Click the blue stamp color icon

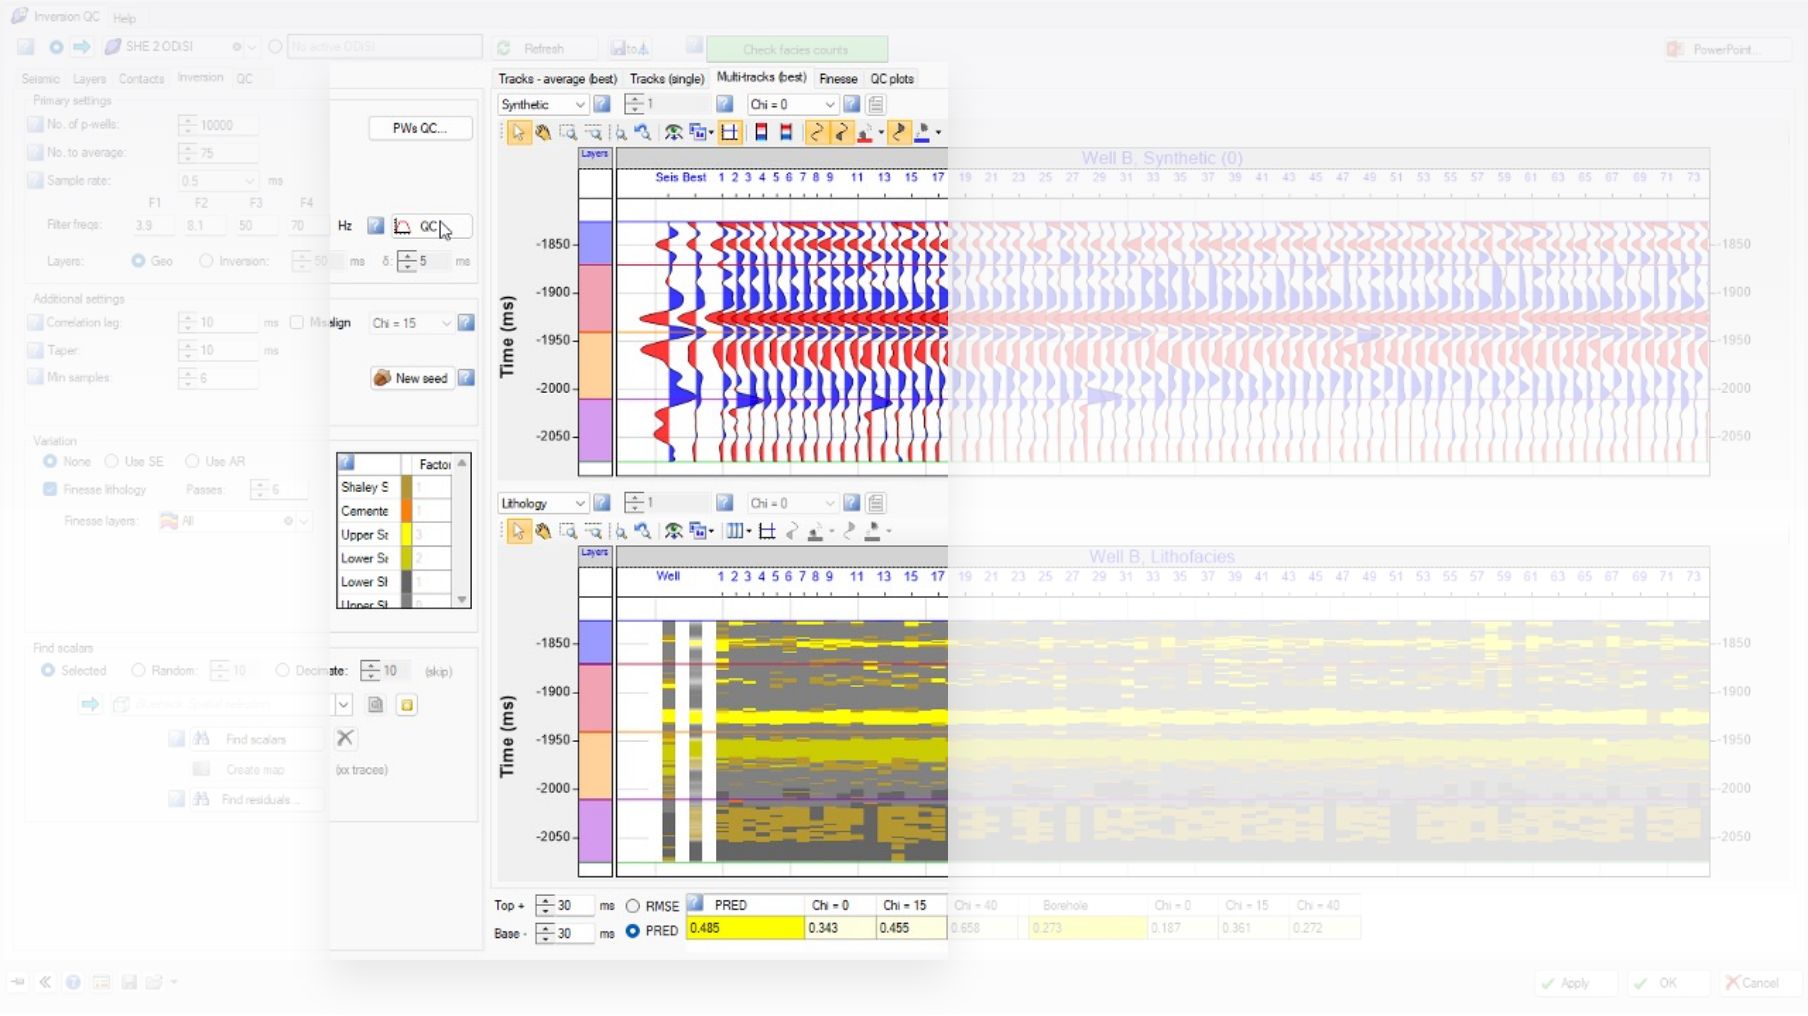(922, 132)
